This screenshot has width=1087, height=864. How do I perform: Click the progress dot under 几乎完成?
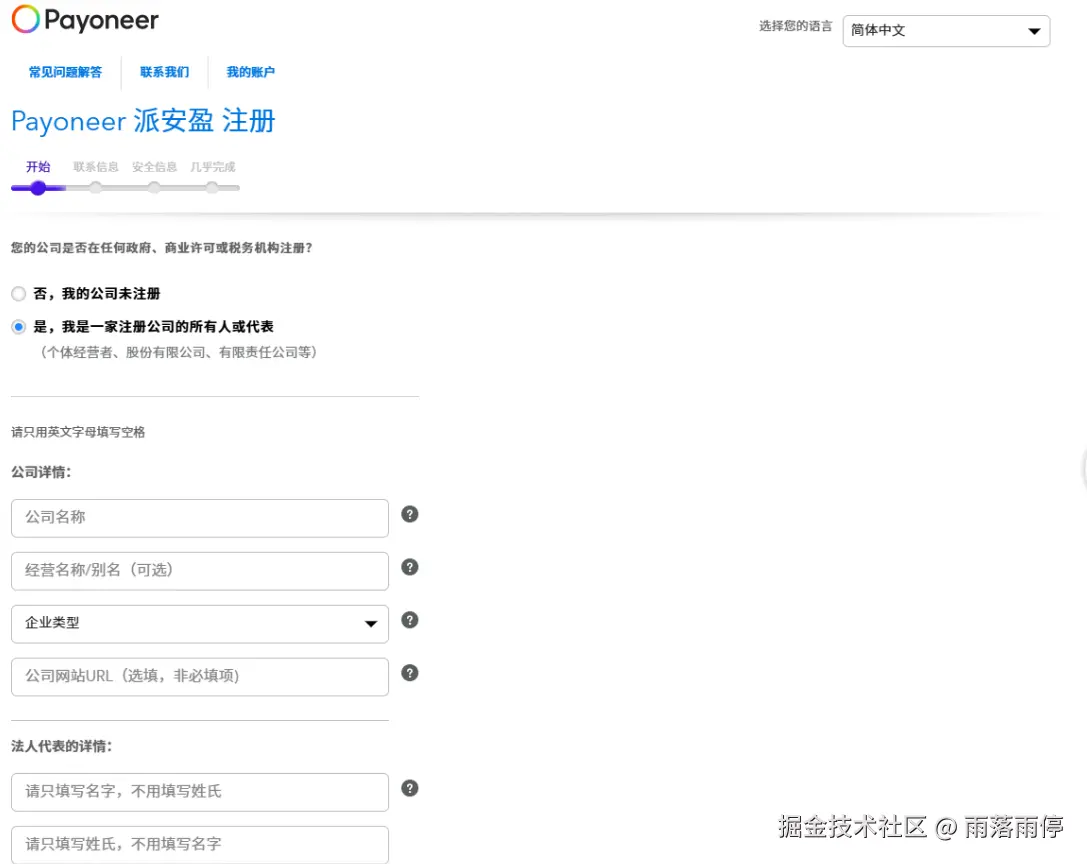212,188
